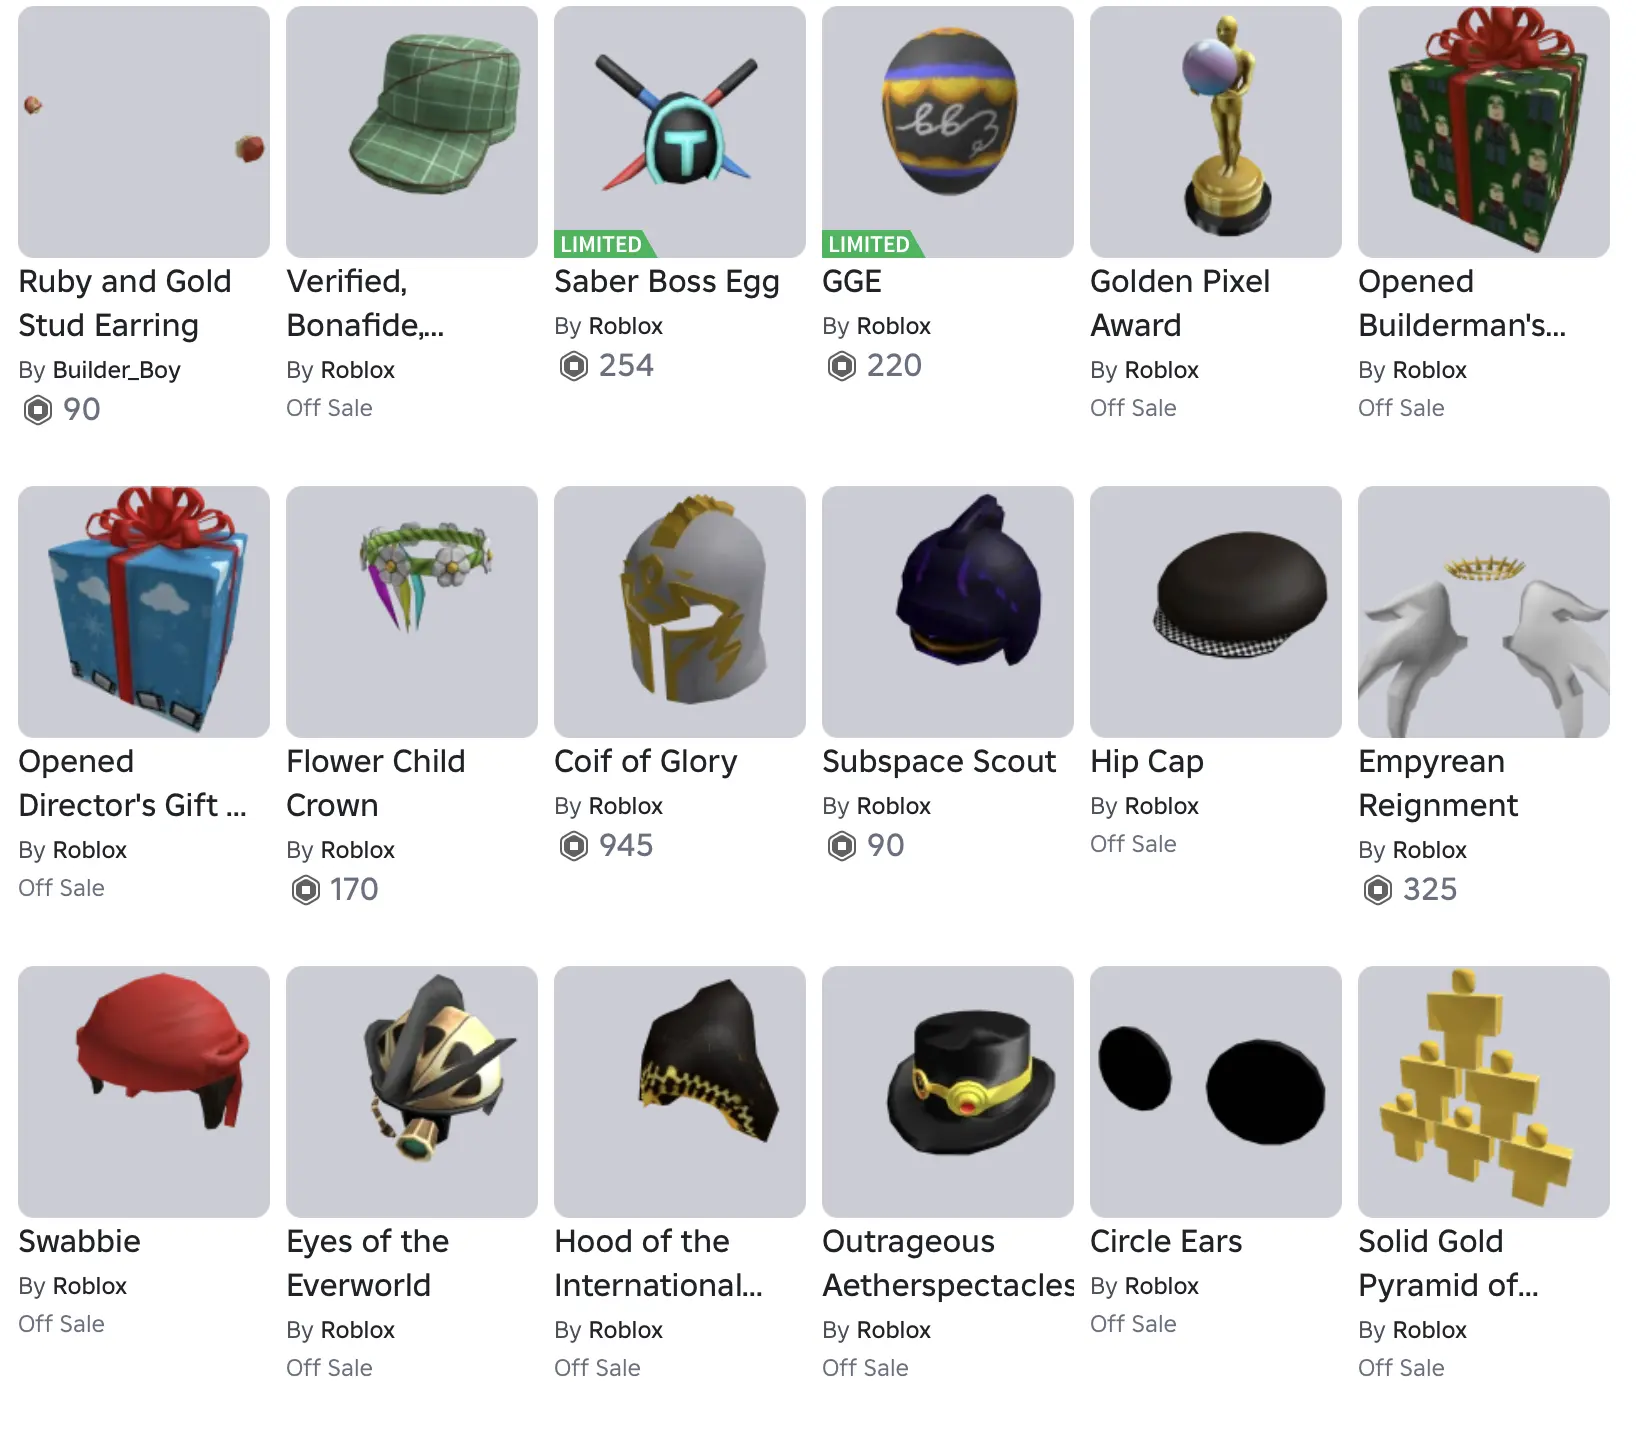This screenshot has height=1430, width=1644.
Task: Select the green plaid Verified, Bonafide cap image
Action: (x=412, y=132)
